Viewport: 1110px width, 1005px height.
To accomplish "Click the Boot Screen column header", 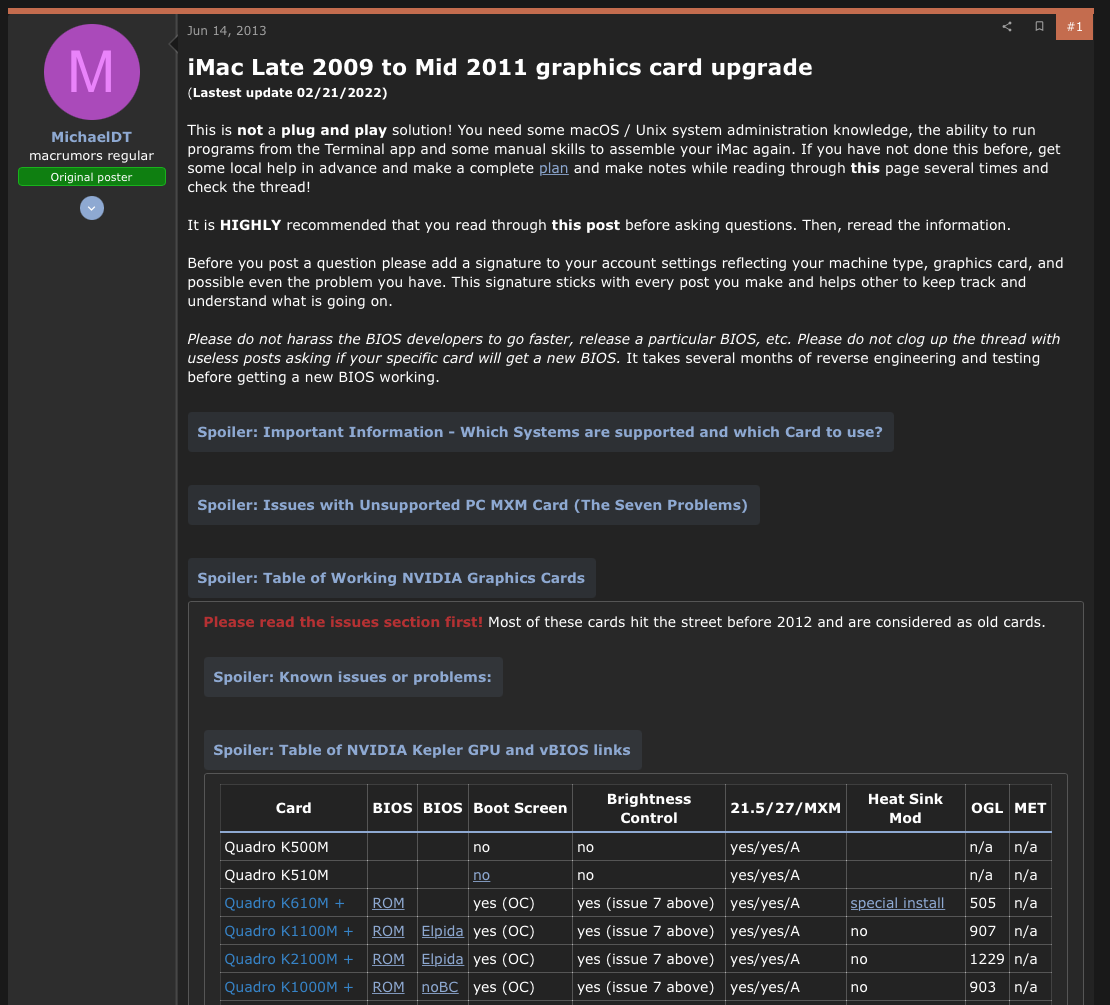I will click(x=520, y=808).
